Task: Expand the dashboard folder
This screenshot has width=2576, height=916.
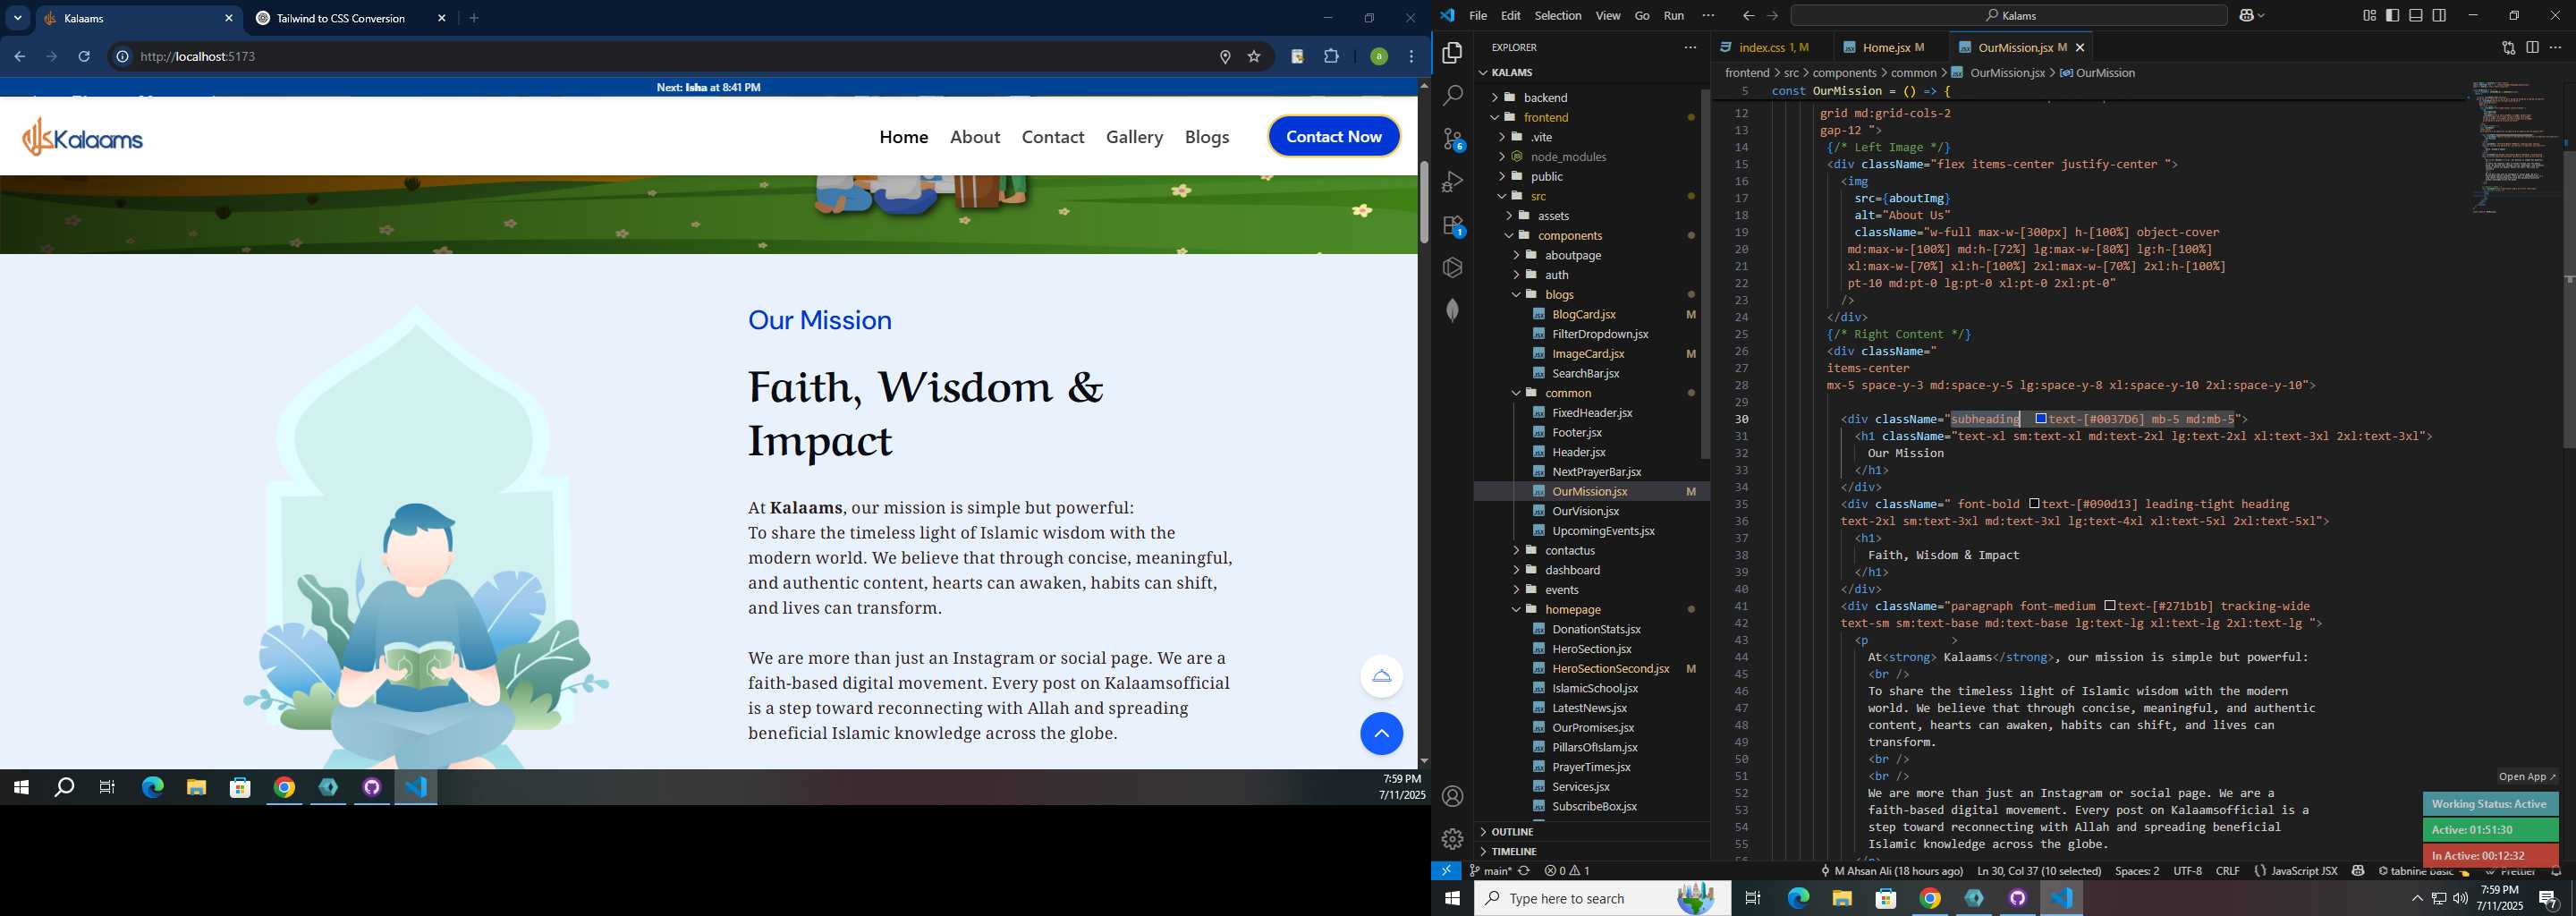Action: click(1572, 570)
